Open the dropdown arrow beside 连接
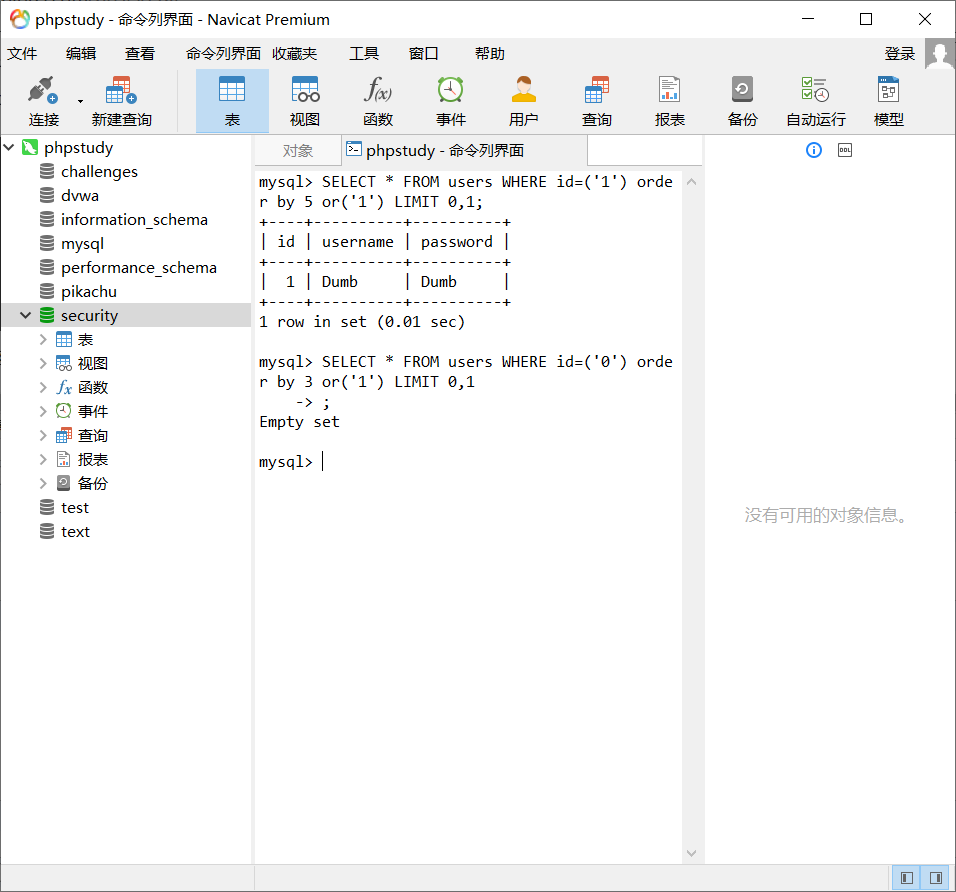 80,101
